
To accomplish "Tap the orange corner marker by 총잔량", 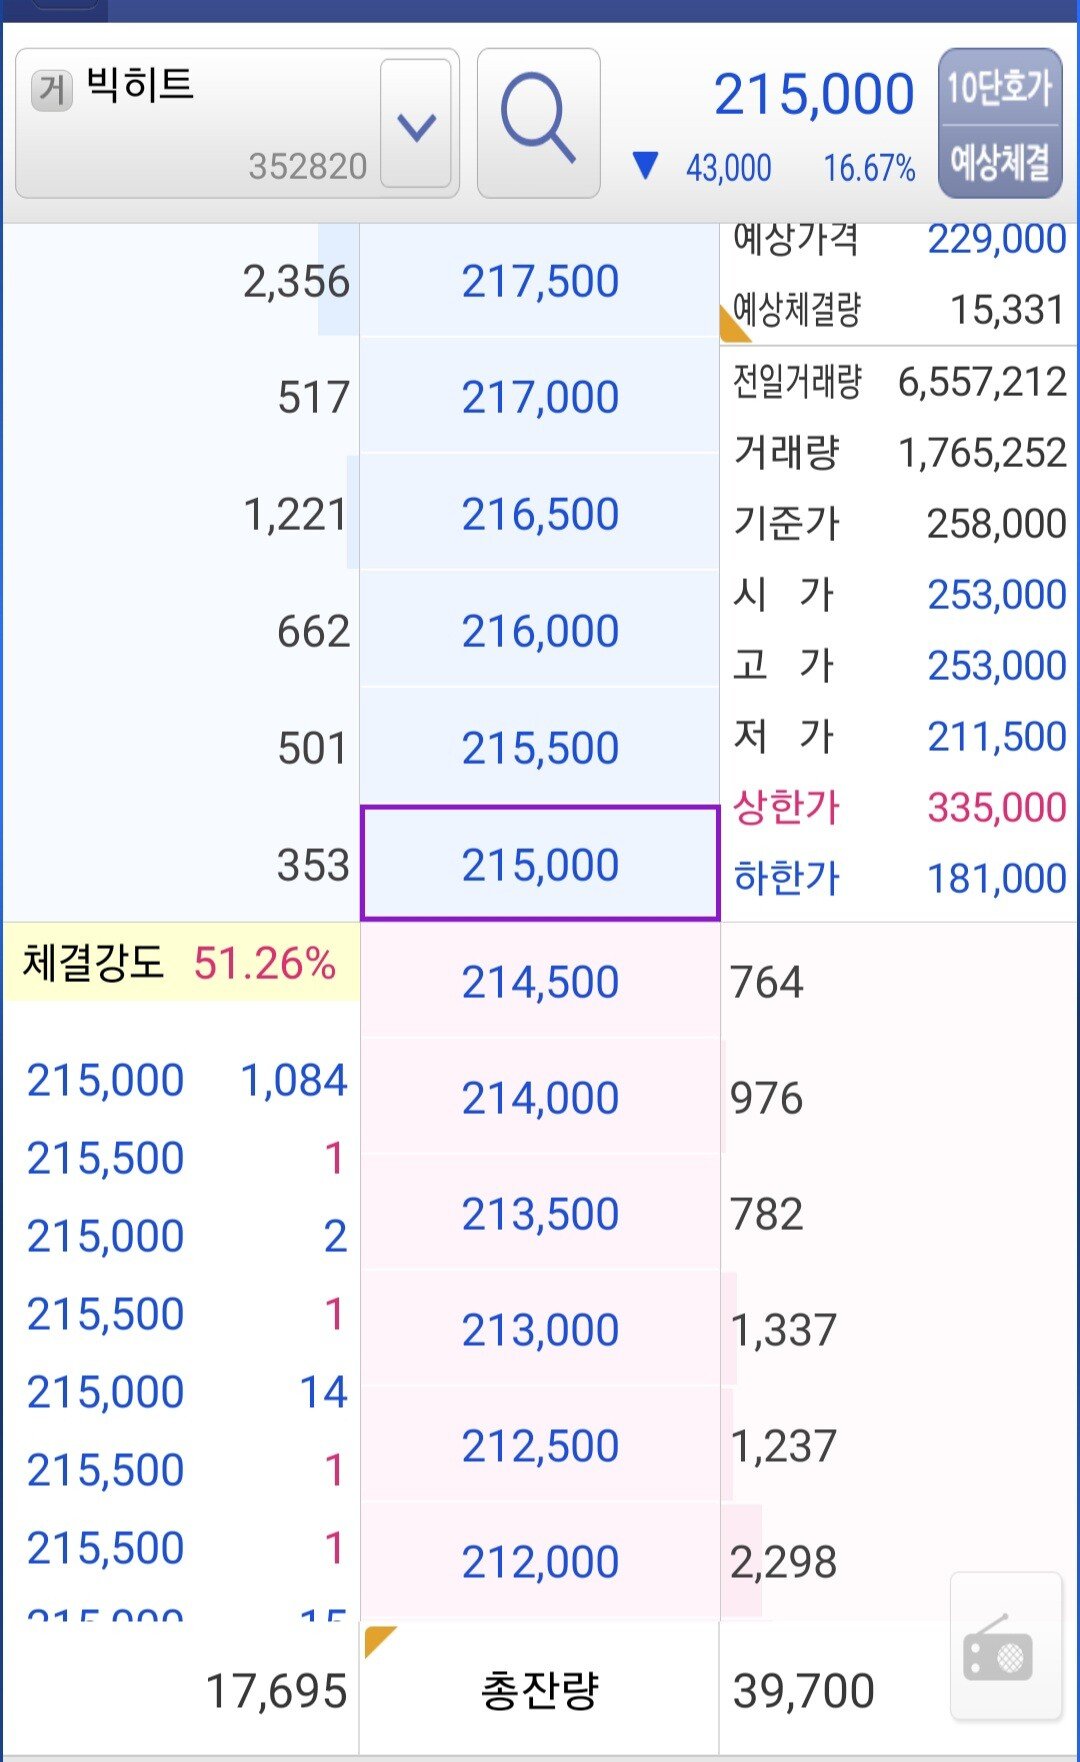I will tap(378, 1640).
